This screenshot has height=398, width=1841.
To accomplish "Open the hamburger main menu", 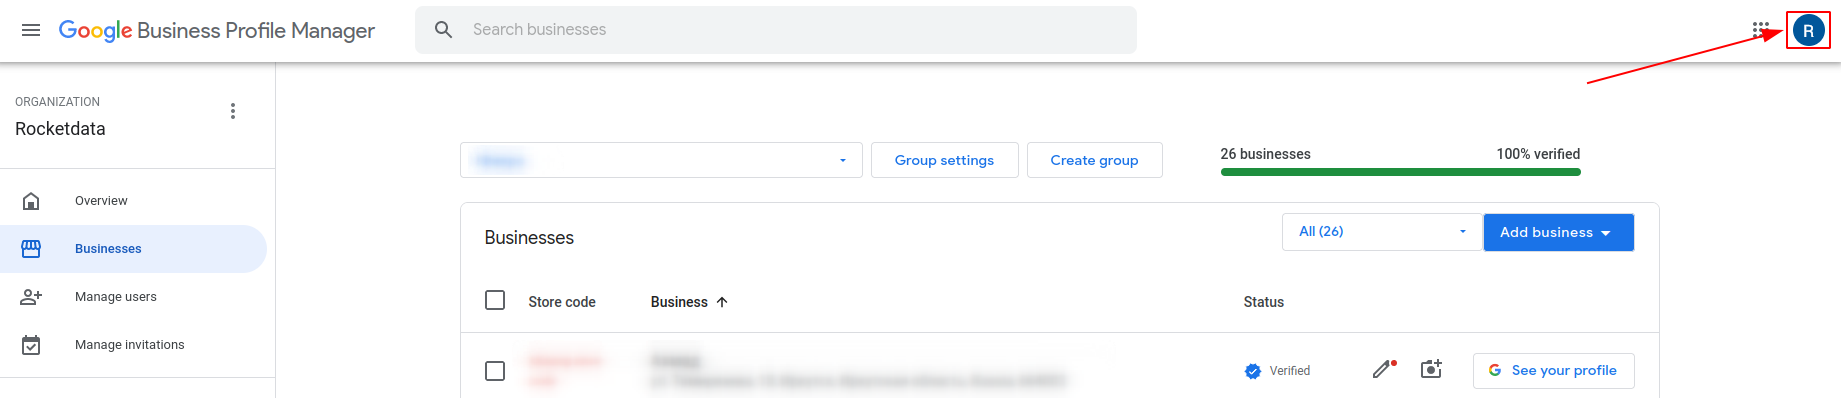I will pyautogui.click(x=31, y=30).
